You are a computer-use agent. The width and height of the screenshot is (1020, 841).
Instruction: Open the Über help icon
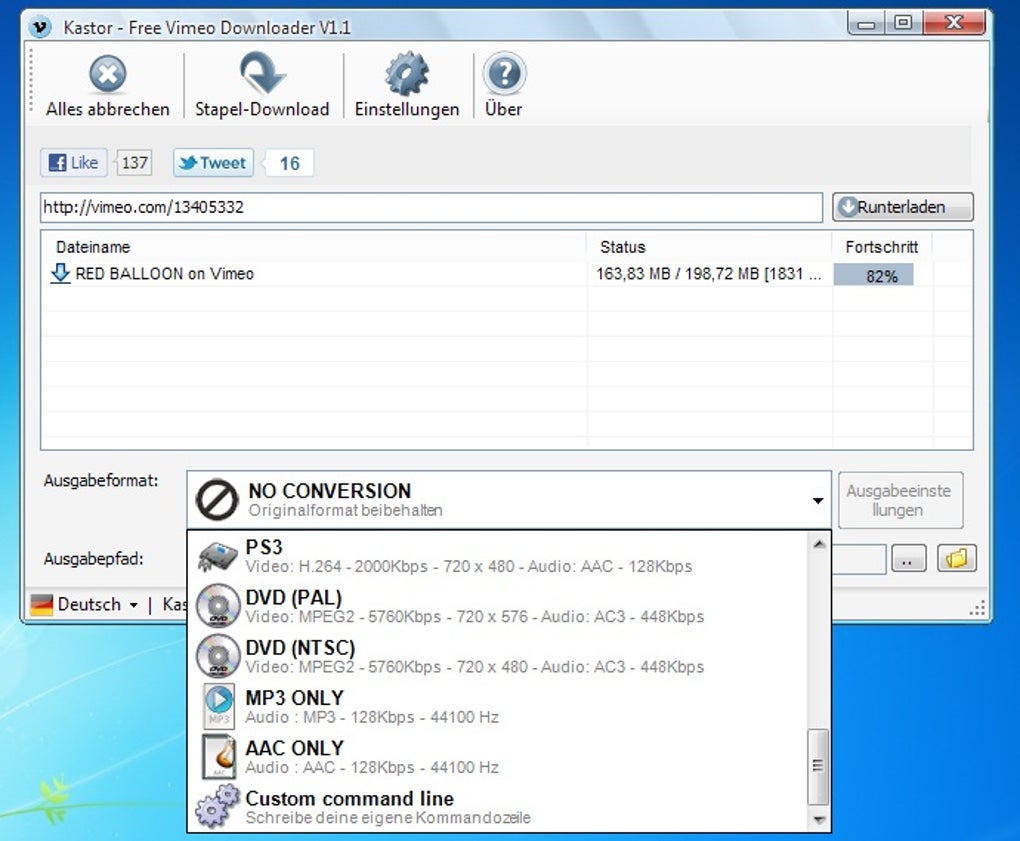[x=504, y=73]
